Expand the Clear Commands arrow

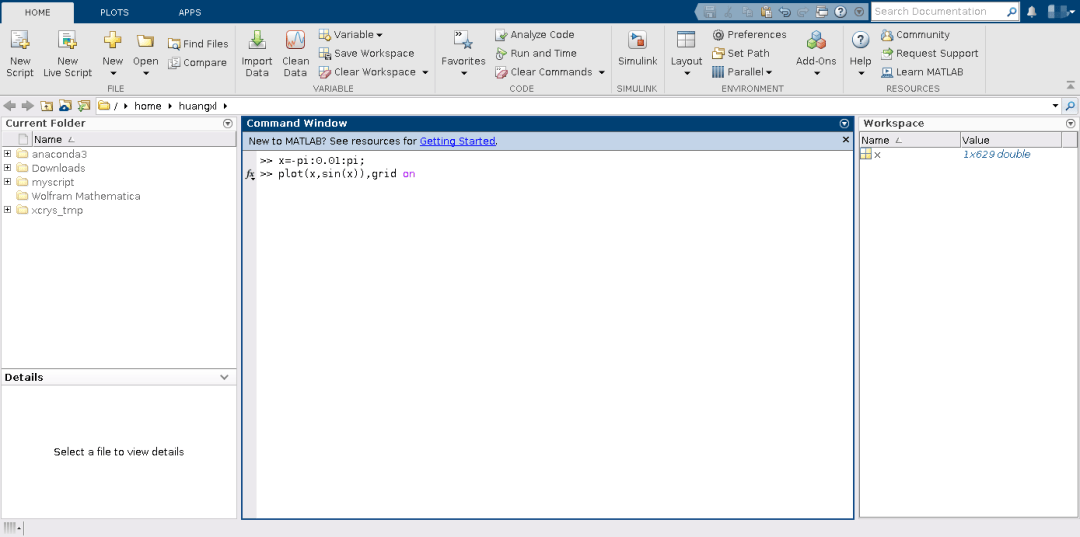click(x=601, y=72)
